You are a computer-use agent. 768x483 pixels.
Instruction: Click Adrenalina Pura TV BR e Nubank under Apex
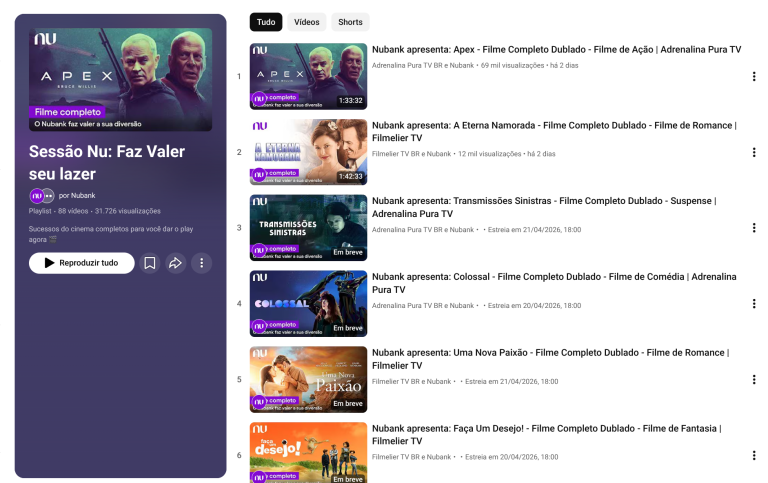pos(423,65)
